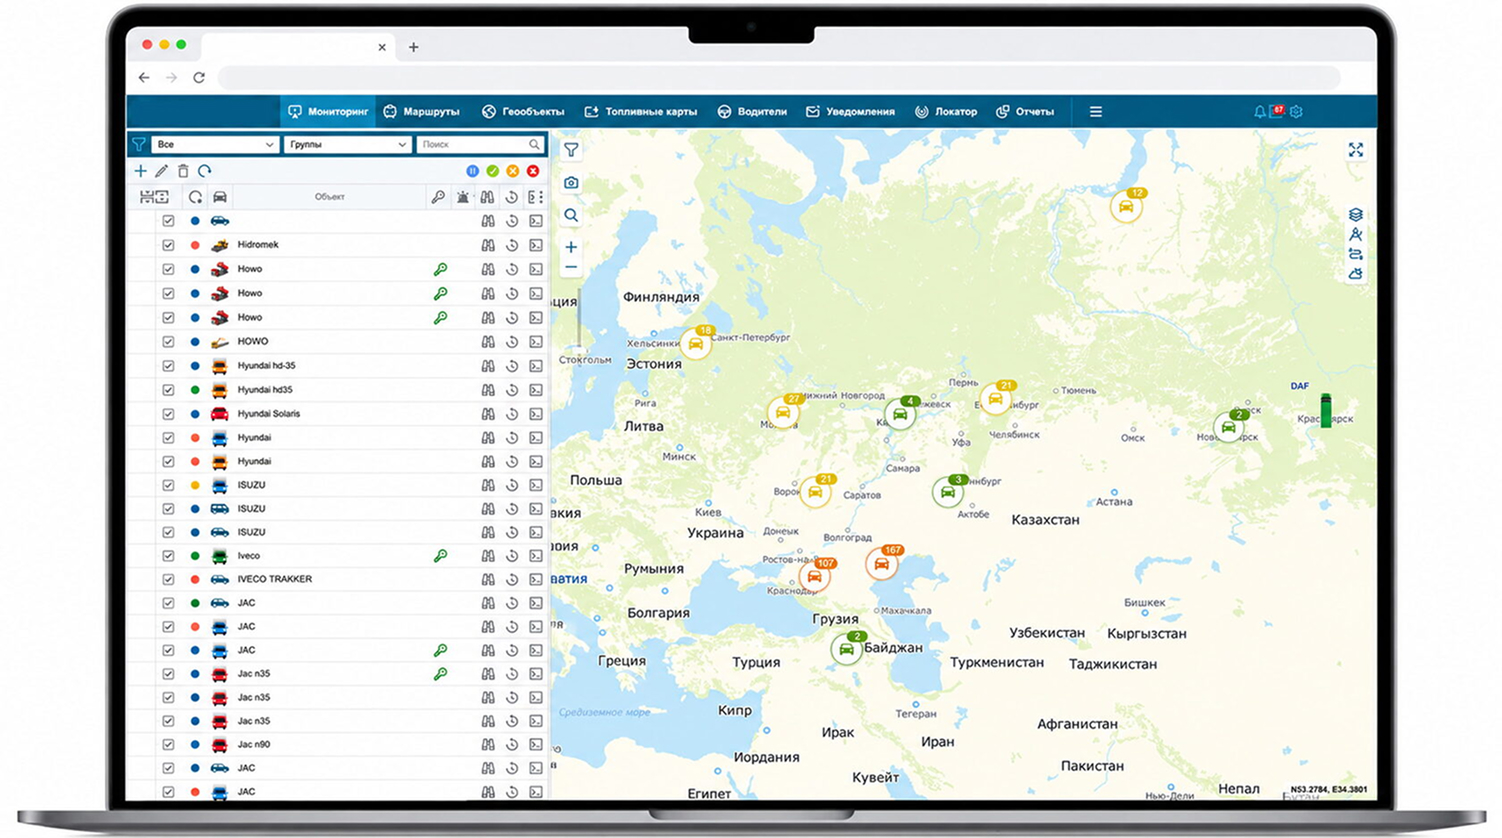This screenshot has height=838, width=1502.
Task: Click command terminal icon in Iveco row
Action: 536,556
